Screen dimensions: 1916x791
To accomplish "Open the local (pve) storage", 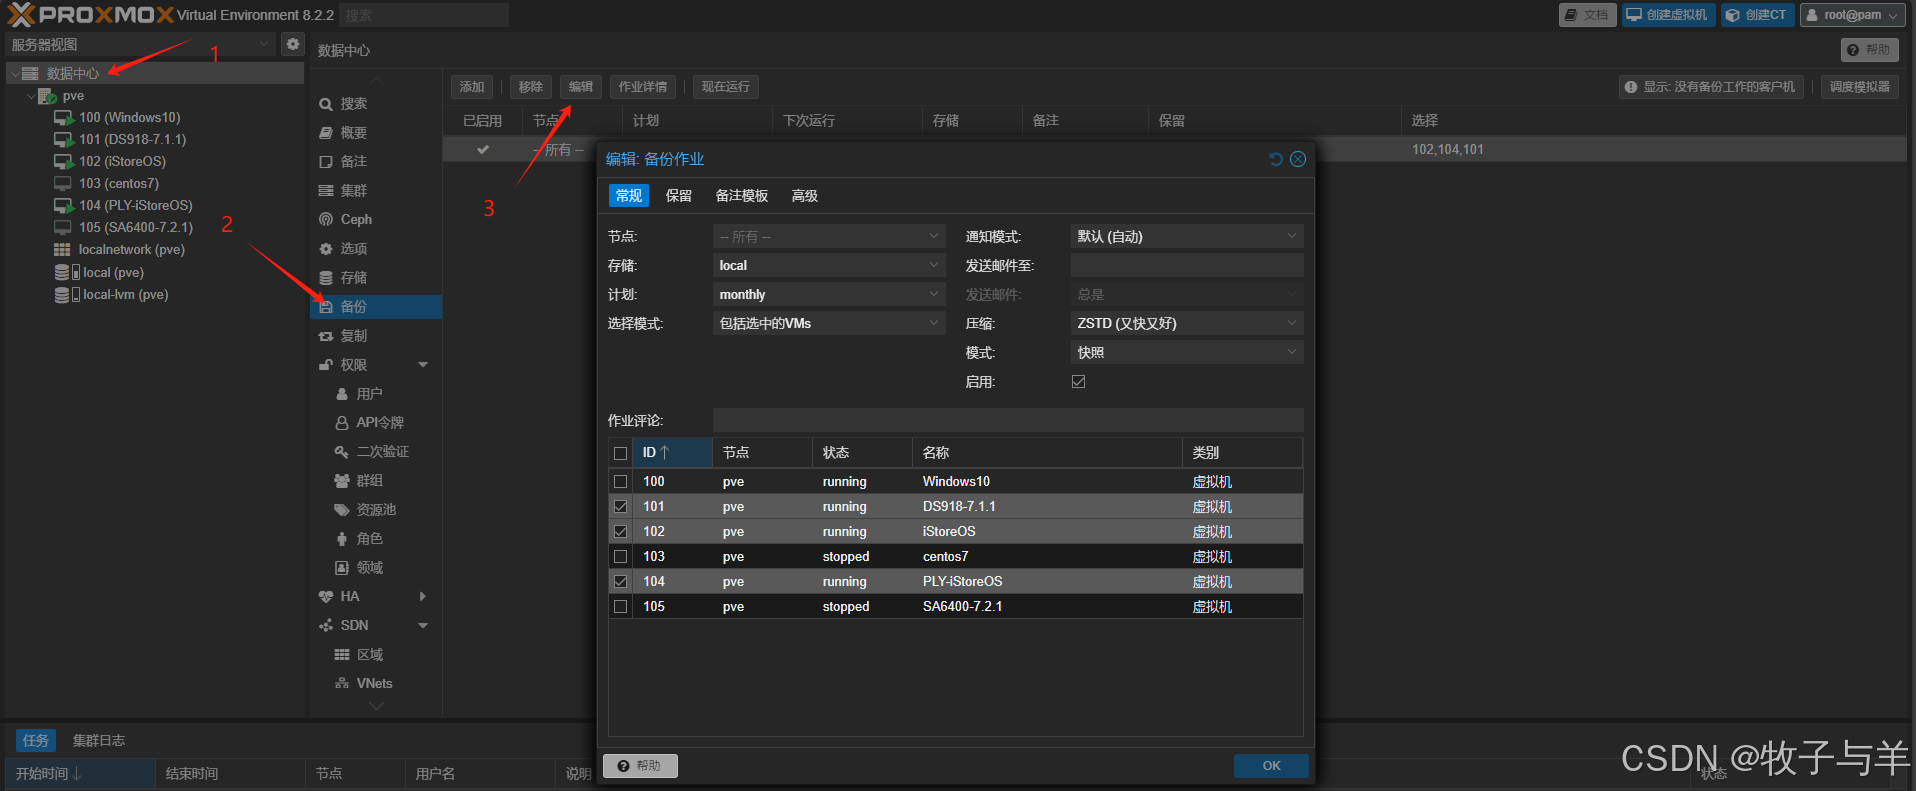I will (113, 272).
